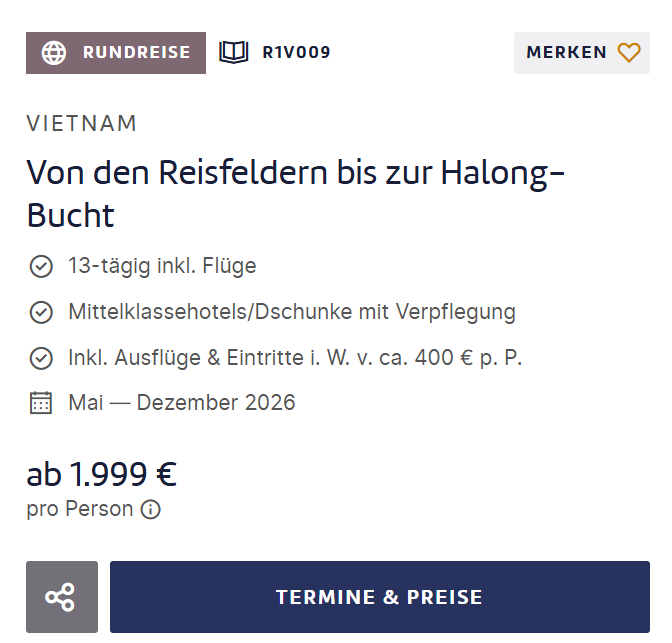The image size is (672, 643).
Task: Open Termine & Preise
Action: click(379, 597)
